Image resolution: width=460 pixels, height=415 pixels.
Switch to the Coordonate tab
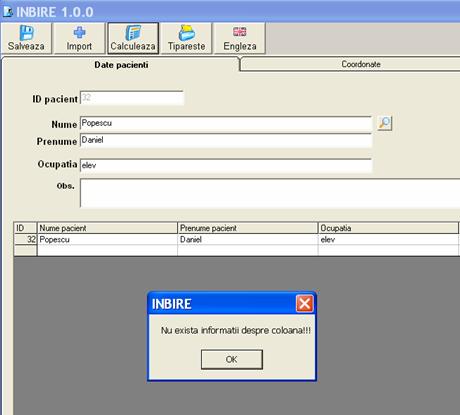click(x=361, y=64)
